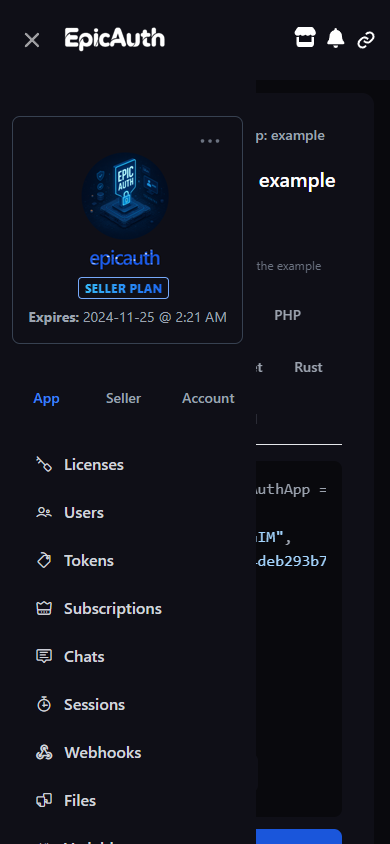390x844 pixels.
Task: Close the sidebar with the X icon
Action: [x=32, y=40]
